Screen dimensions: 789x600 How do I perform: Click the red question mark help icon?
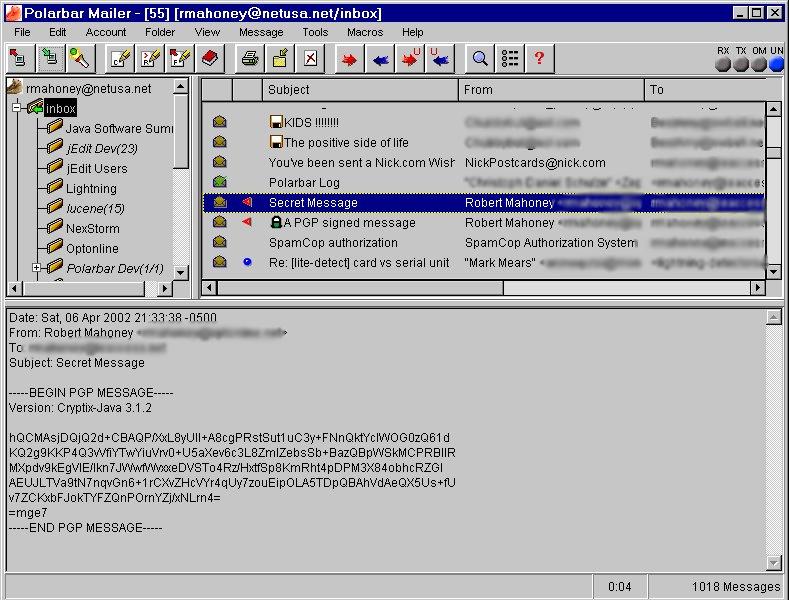tap(540, 59)
